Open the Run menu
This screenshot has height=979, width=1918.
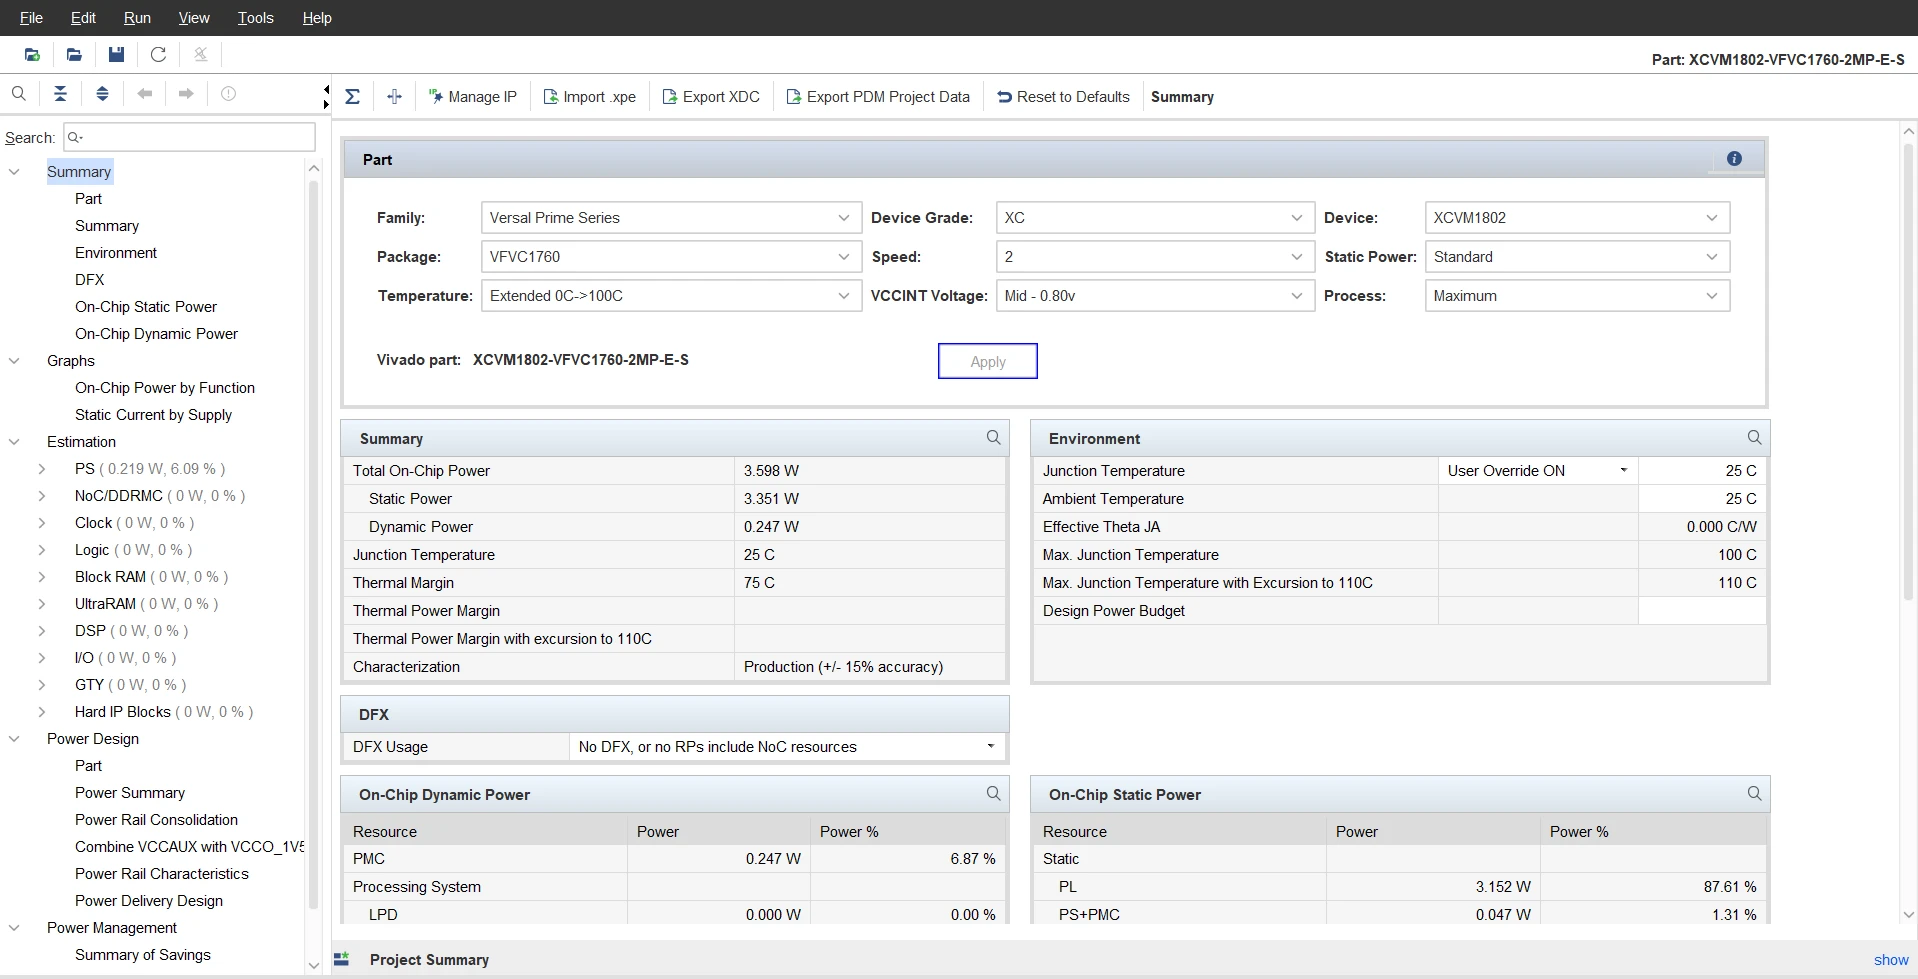[137, 18]
